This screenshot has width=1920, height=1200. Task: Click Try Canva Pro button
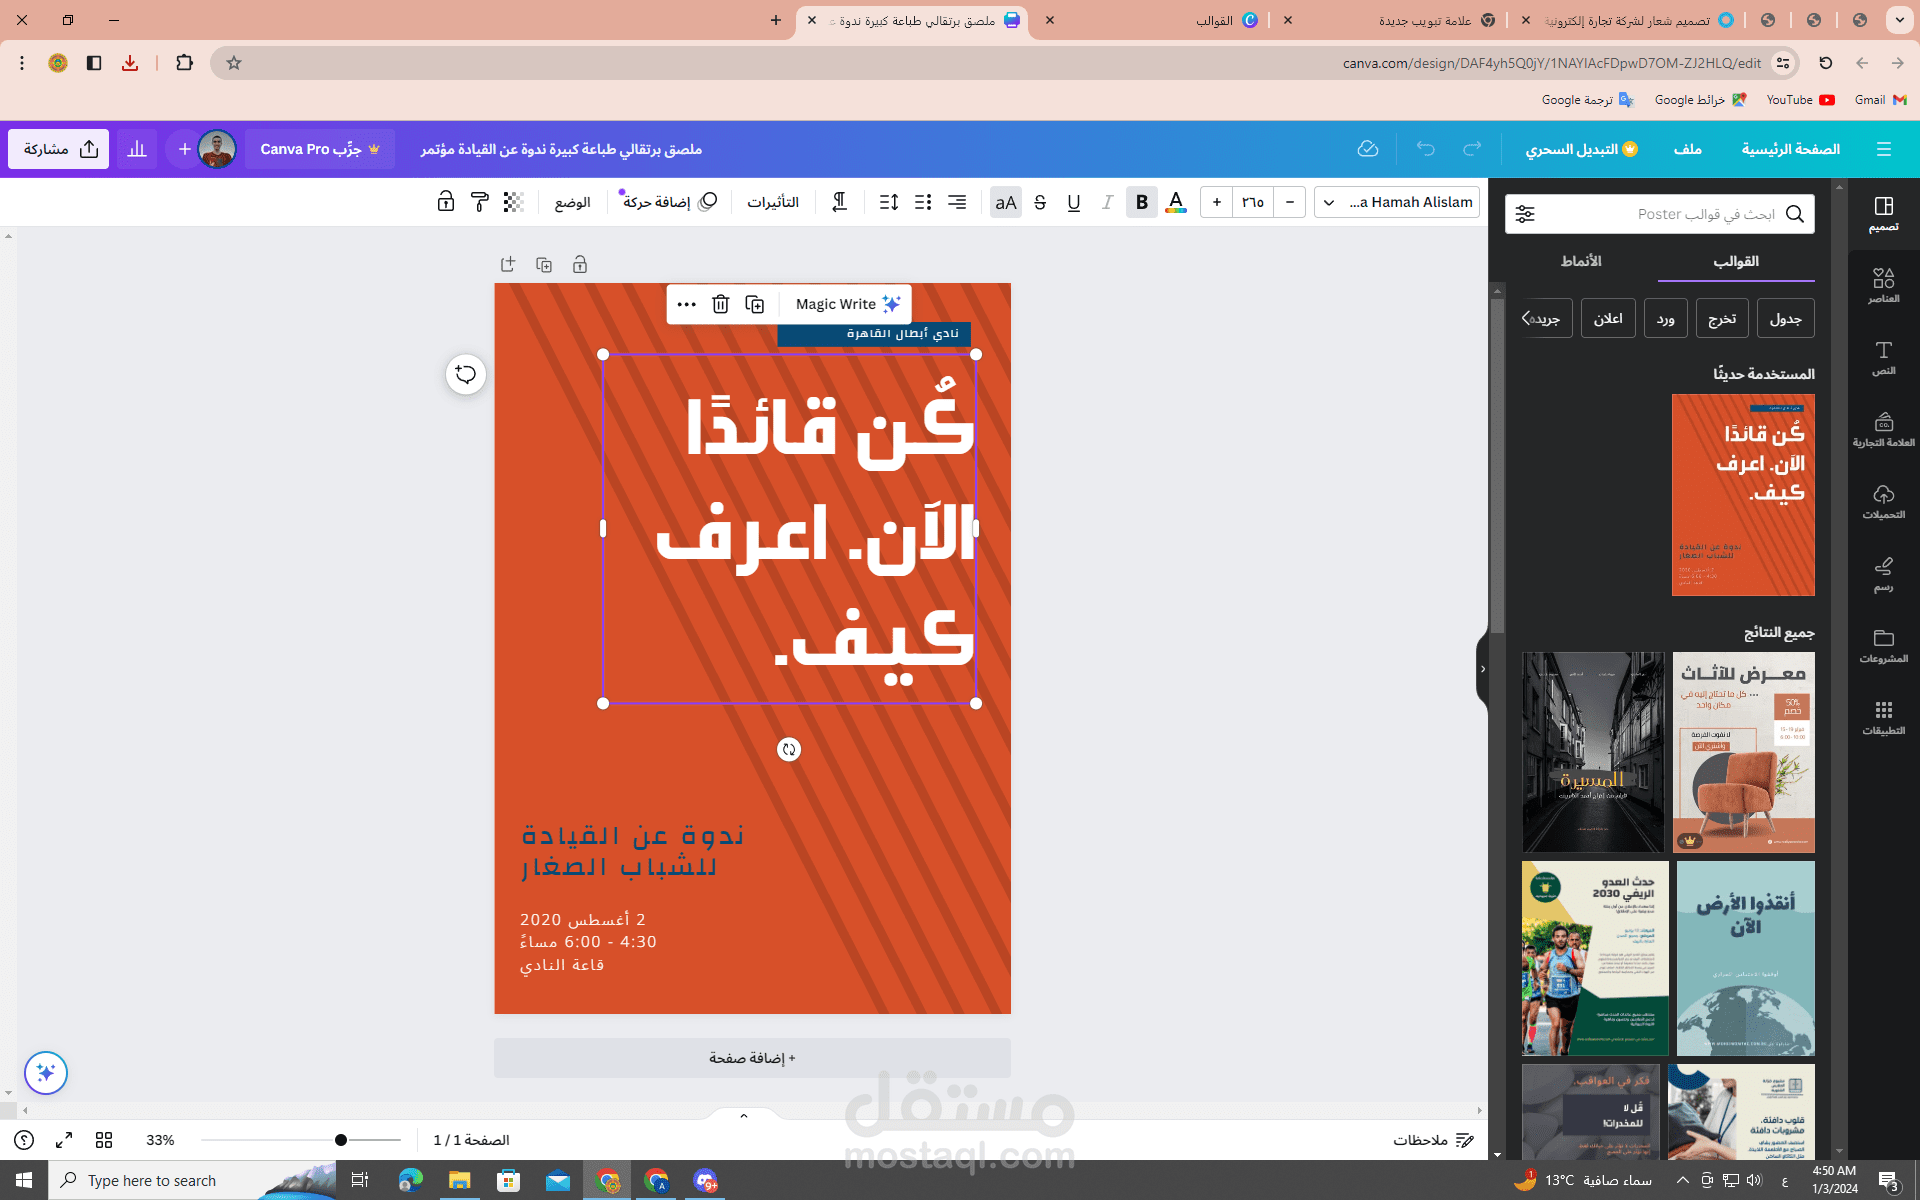tap(320, 149)
